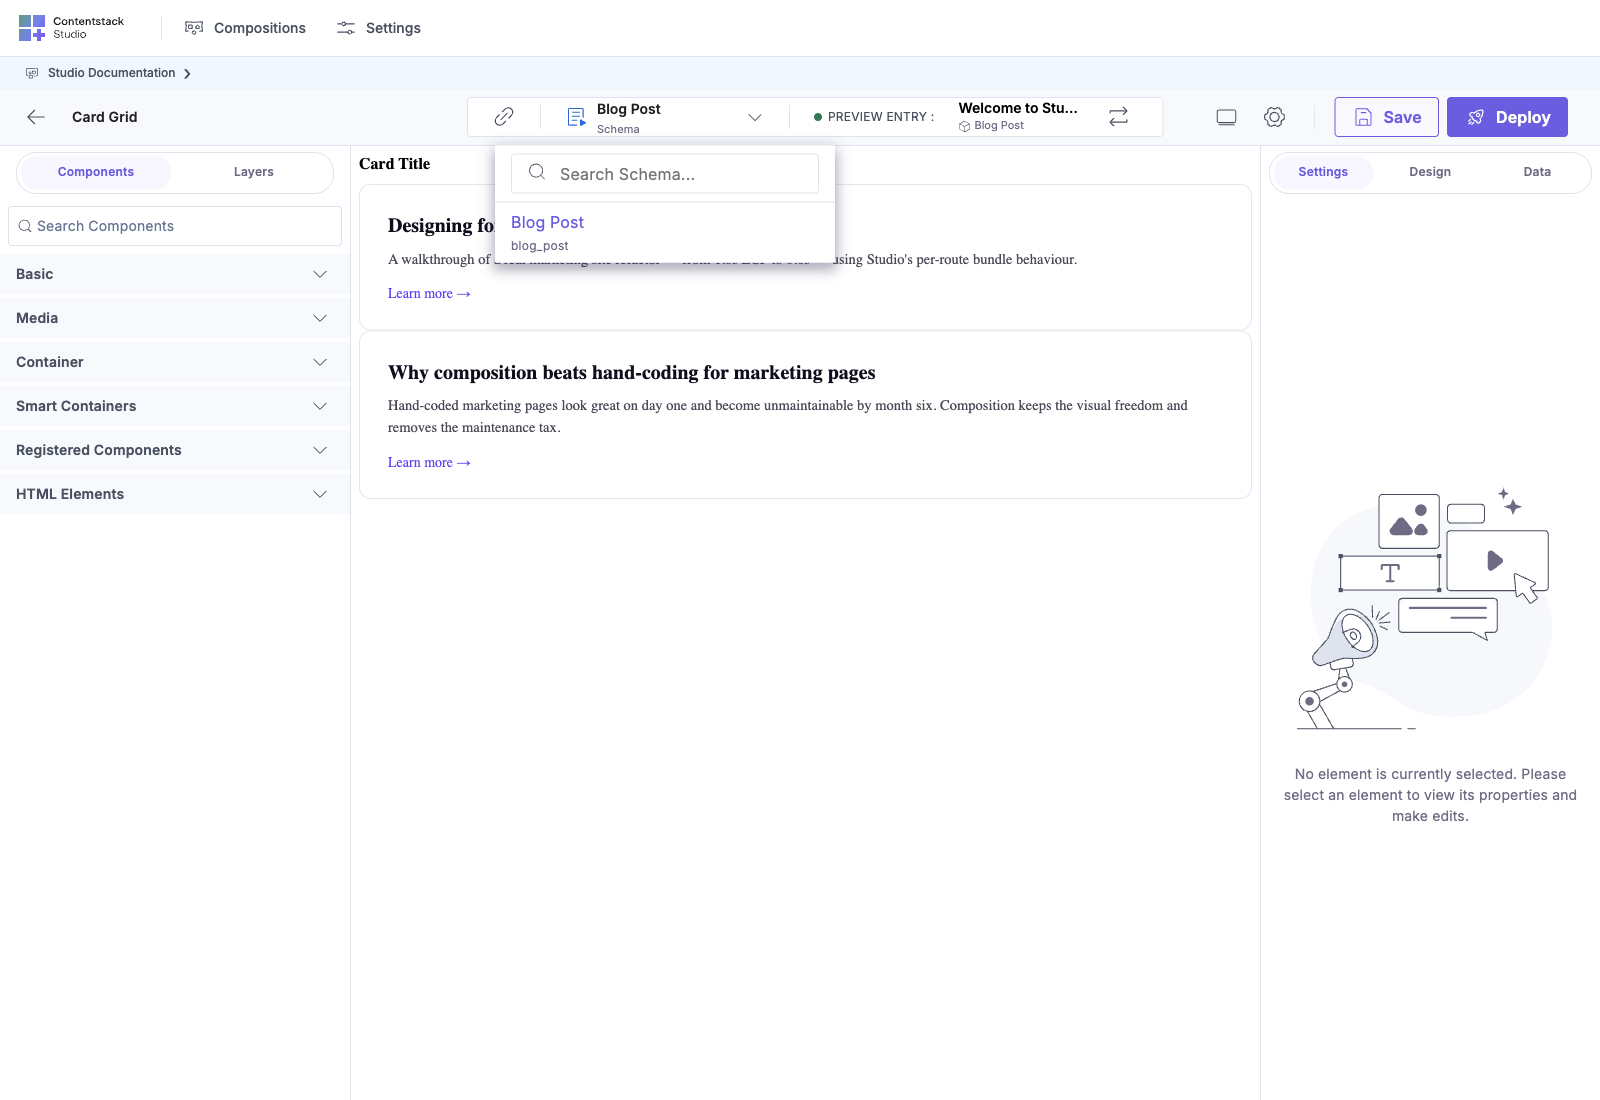Click the Studio Documentation breadcrumb

111,73
